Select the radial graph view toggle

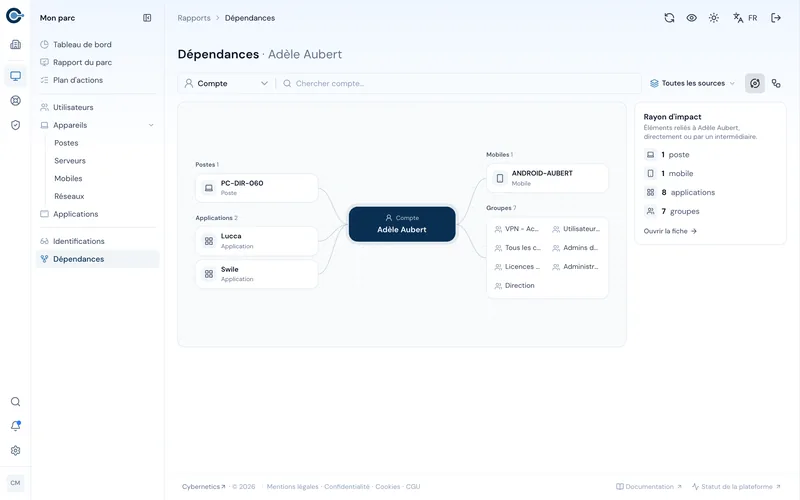[755, 83]
